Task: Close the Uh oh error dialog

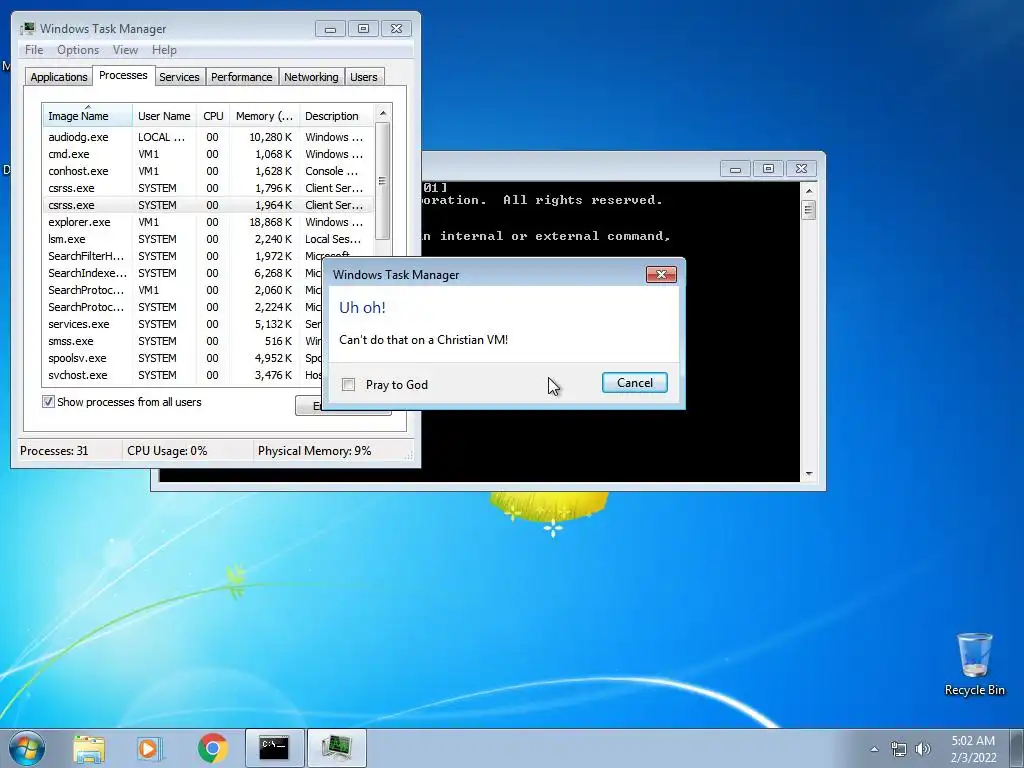Action: click(661, 274)
